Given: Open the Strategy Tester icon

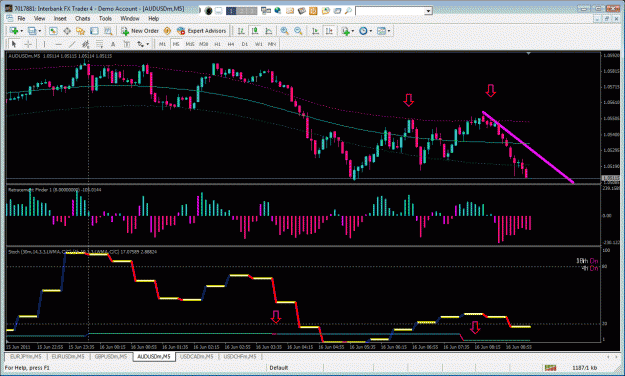Looking at the screenshot, I should [108, 31].
